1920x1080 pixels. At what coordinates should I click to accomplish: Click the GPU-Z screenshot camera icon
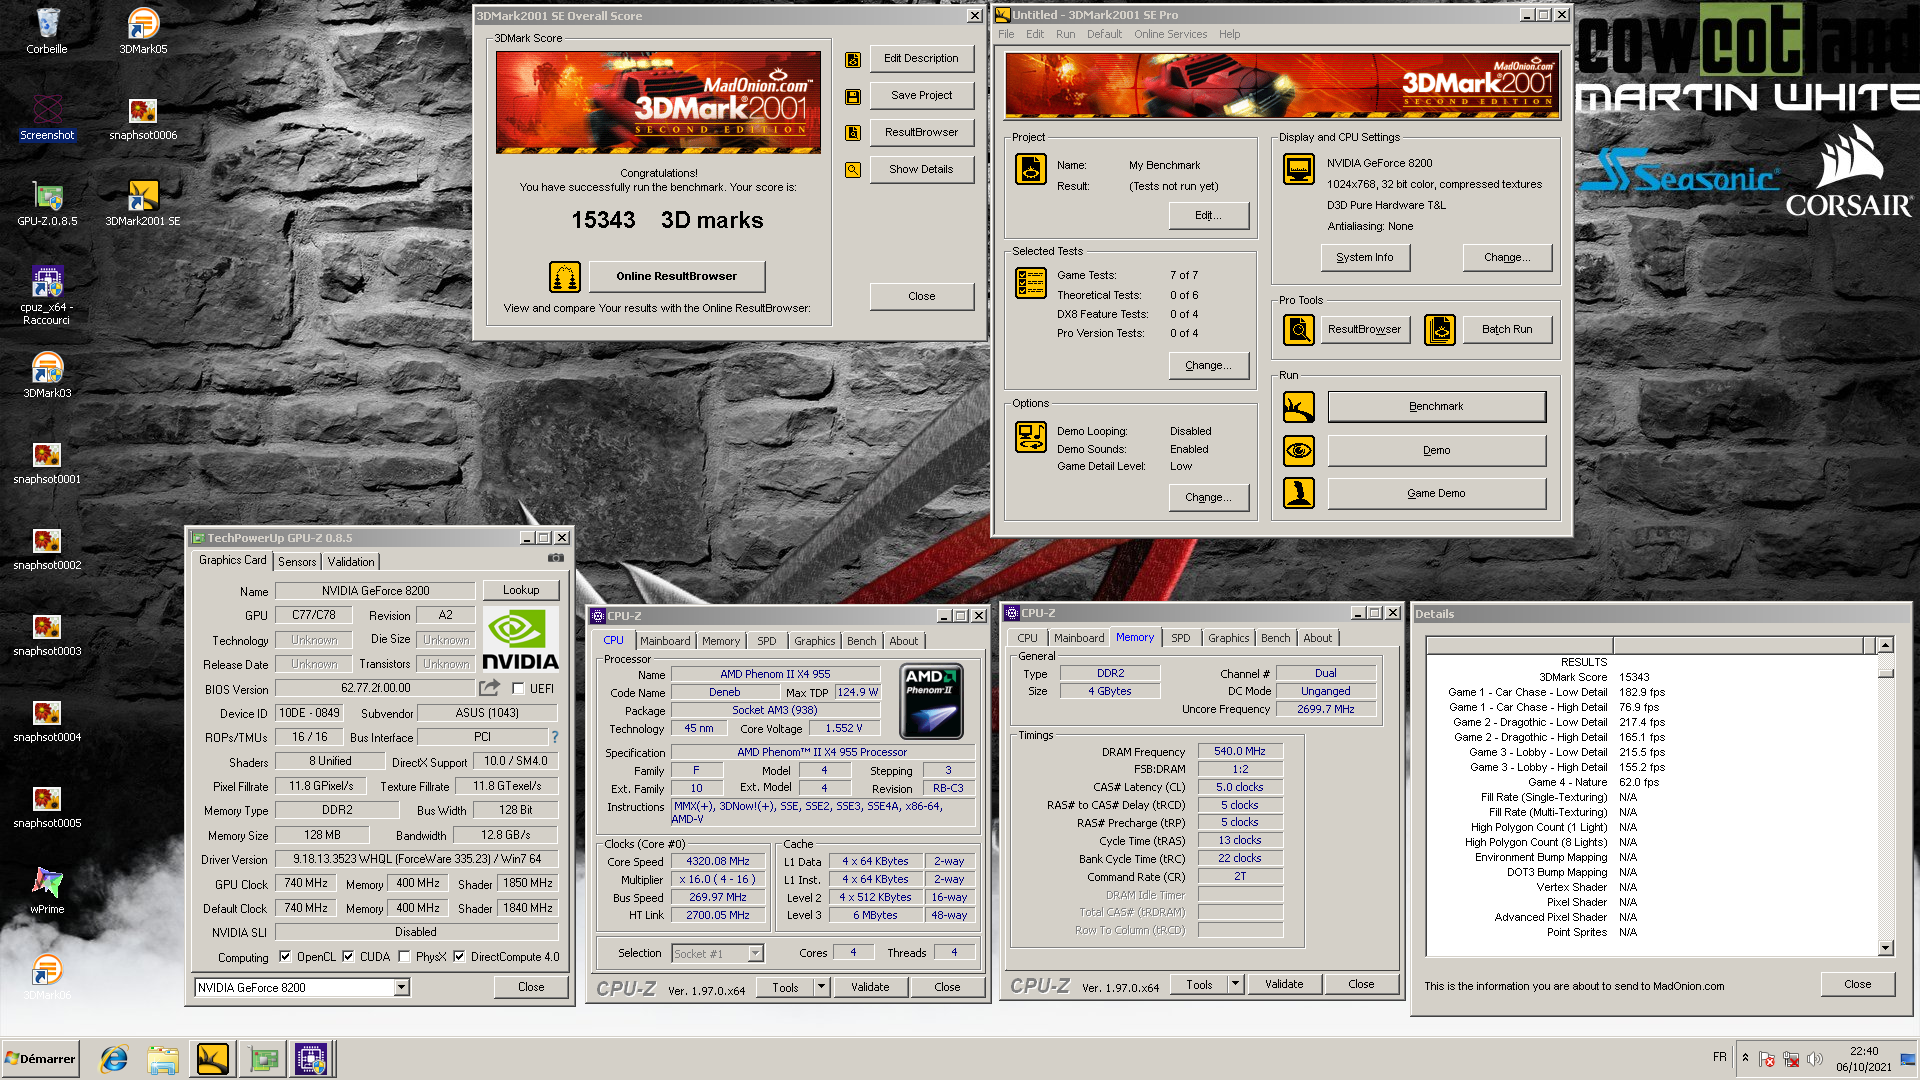click(x=556, y=558)
